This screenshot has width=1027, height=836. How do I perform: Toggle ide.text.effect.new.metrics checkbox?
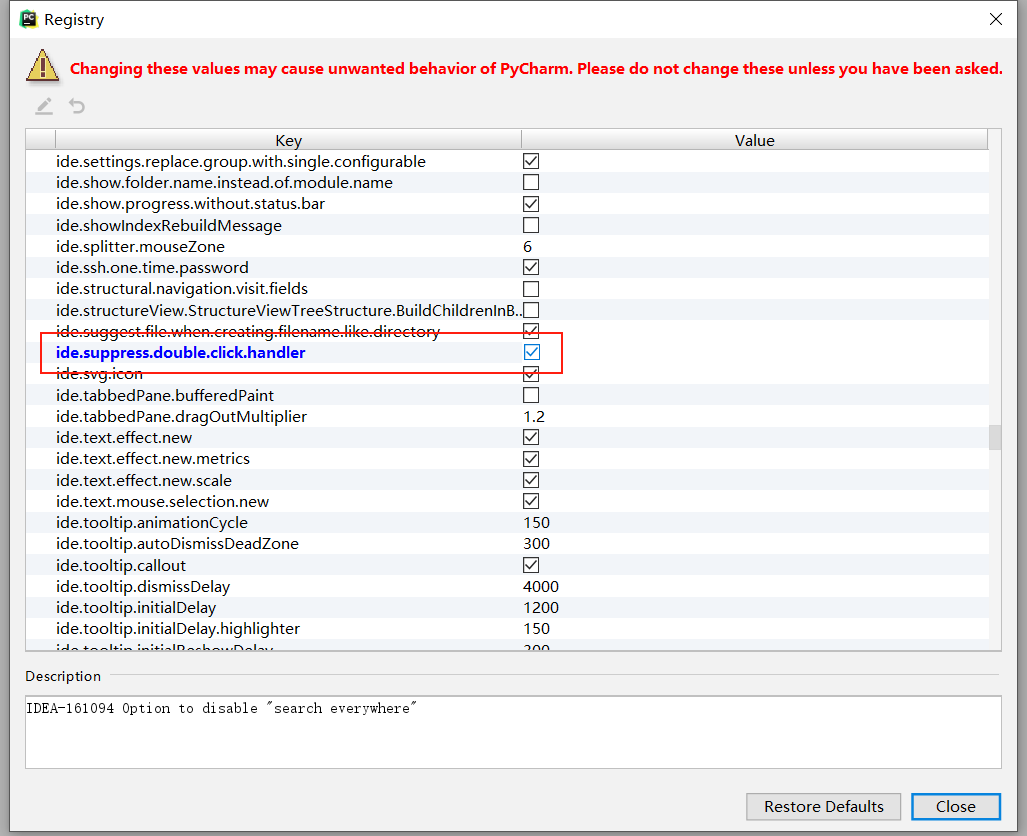point(531,459)
